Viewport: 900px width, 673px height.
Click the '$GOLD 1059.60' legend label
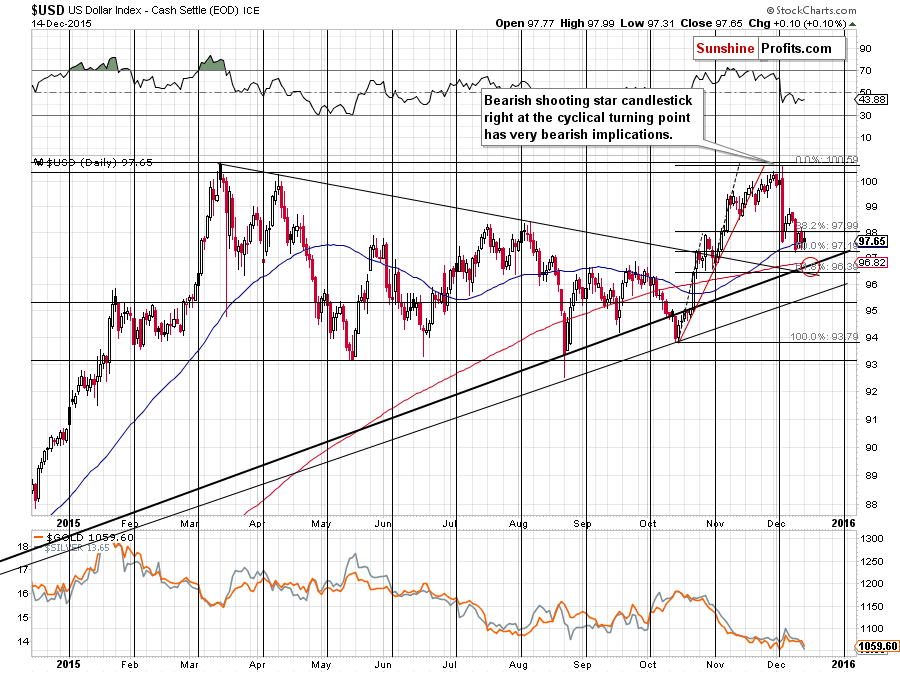[90, 538]
